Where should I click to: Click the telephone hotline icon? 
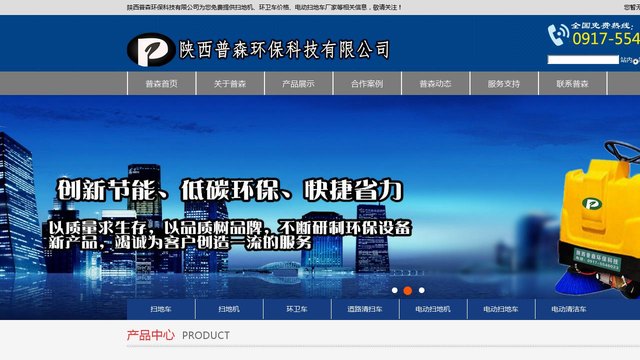[558, 34]
